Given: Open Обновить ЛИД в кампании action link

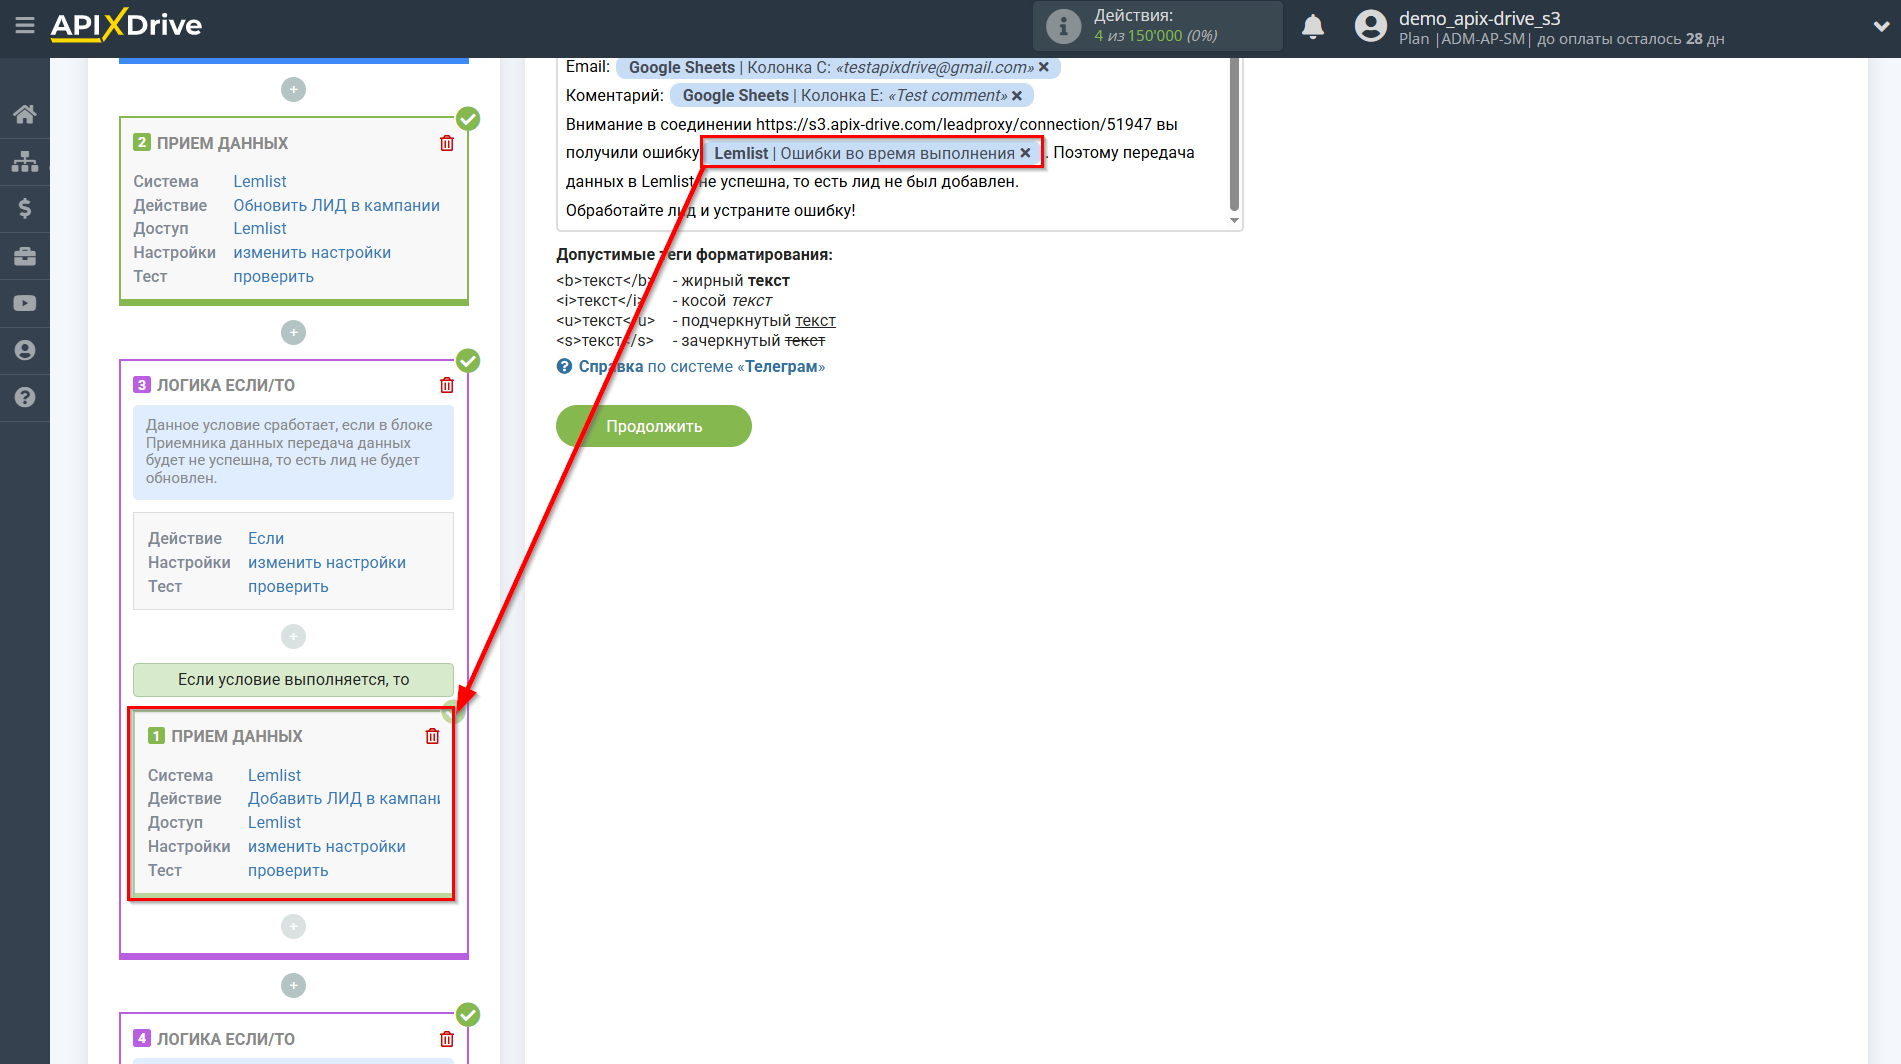Looking at the screenshot, I should coord(336,205).
